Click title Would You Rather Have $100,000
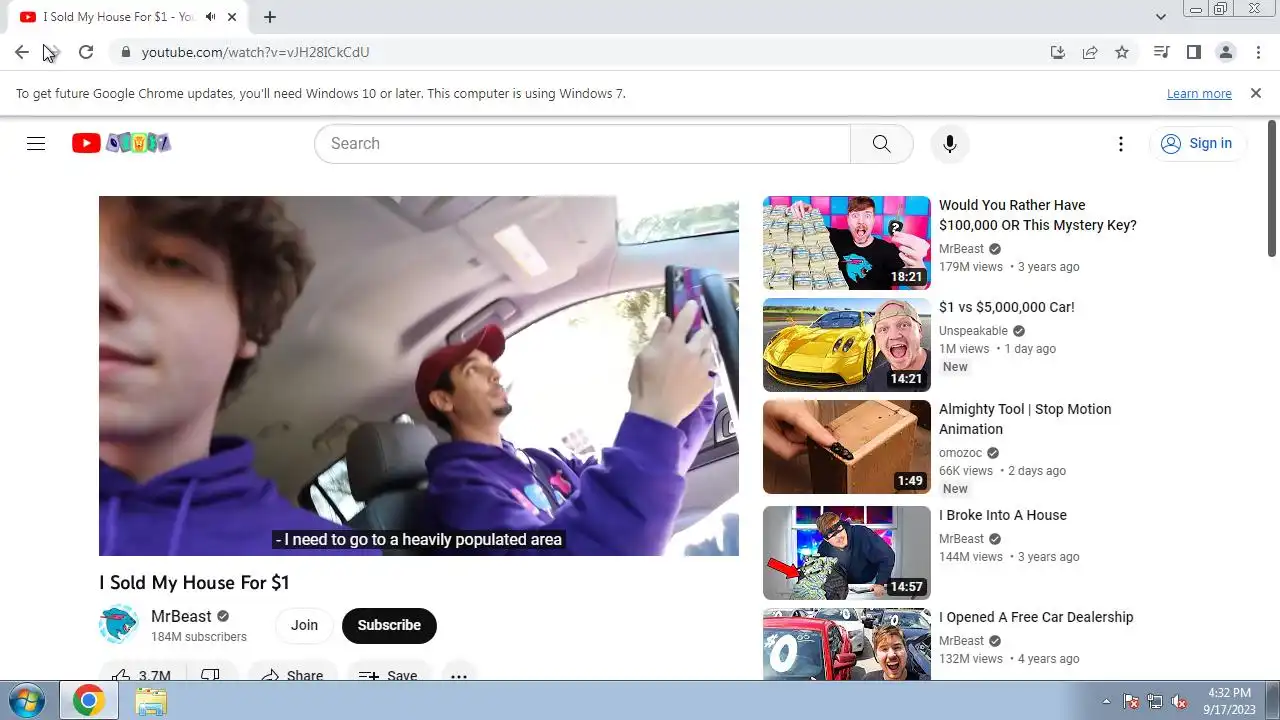Viewport: 1280px width, 720px height. [x=1038, y=215]
